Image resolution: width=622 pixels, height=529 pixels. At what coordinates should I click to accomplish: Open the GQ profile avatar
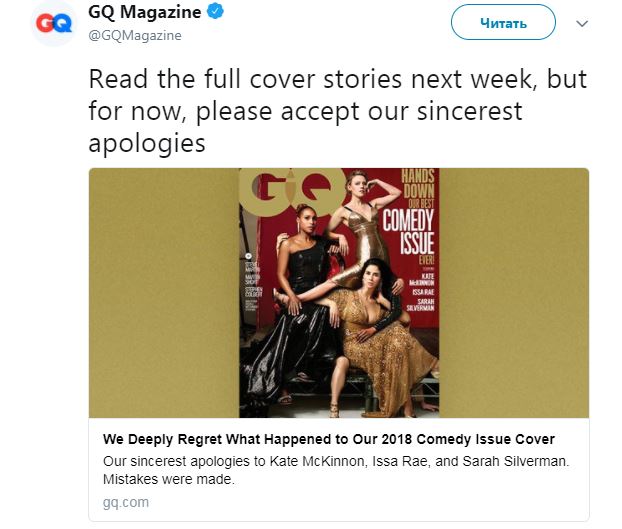(x=54, y=23)
